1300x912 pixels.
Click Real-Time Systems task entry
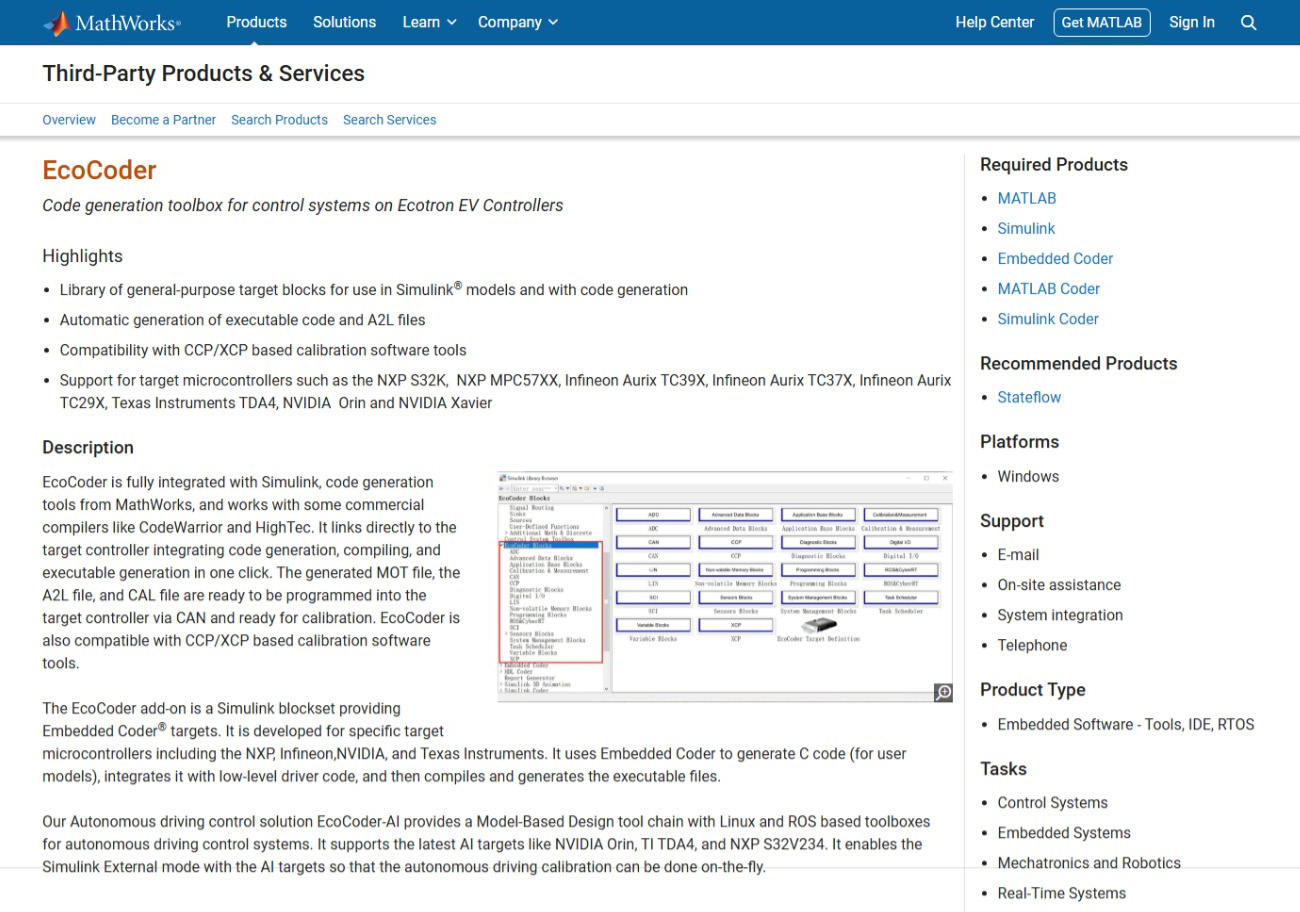tap(1061, 893)
